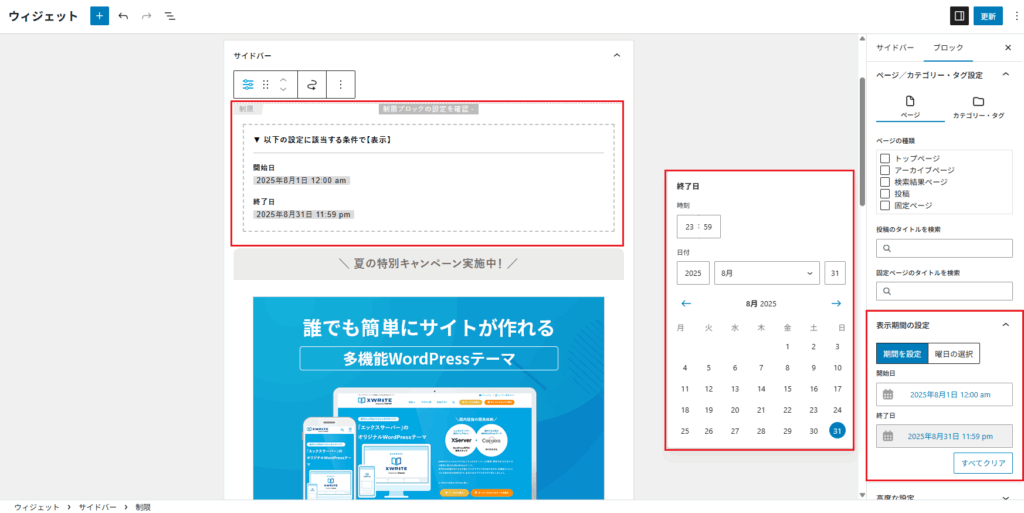
Task: Select the カテゴリー・タグ tab
Action: pos(978,106)
